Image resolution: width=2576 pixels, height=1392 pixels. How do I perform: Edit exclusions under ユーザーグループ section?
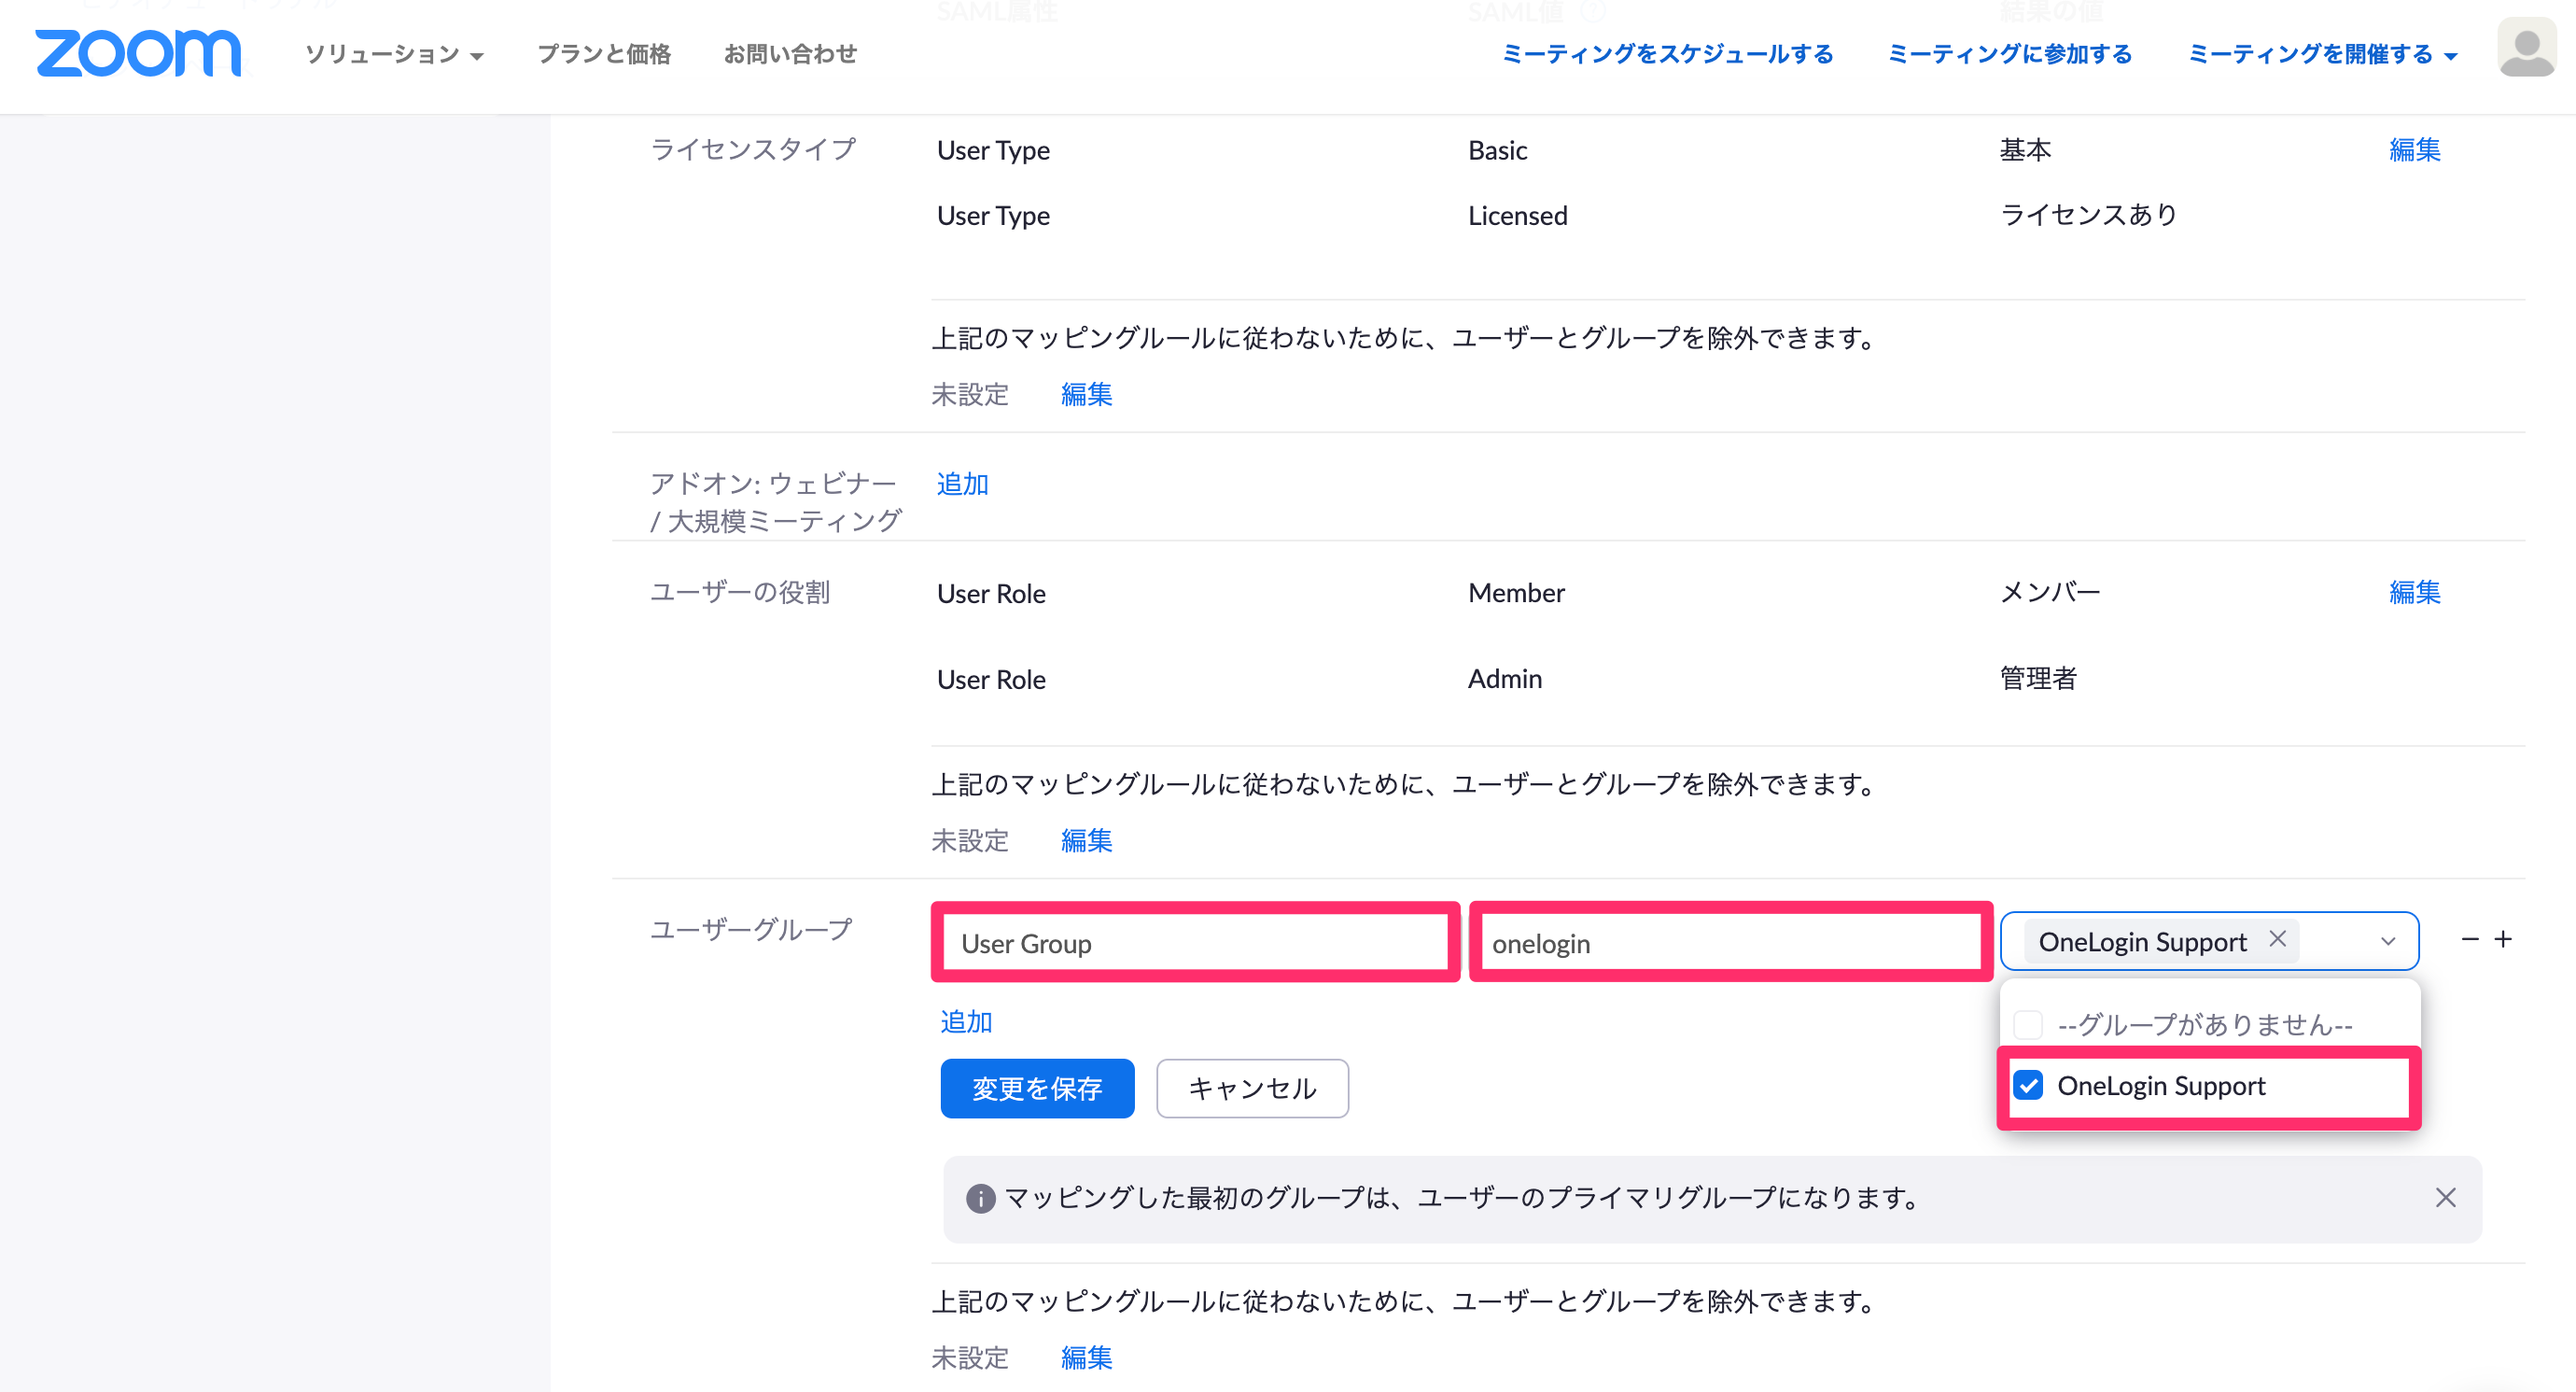click(x=1086, y=1358)
